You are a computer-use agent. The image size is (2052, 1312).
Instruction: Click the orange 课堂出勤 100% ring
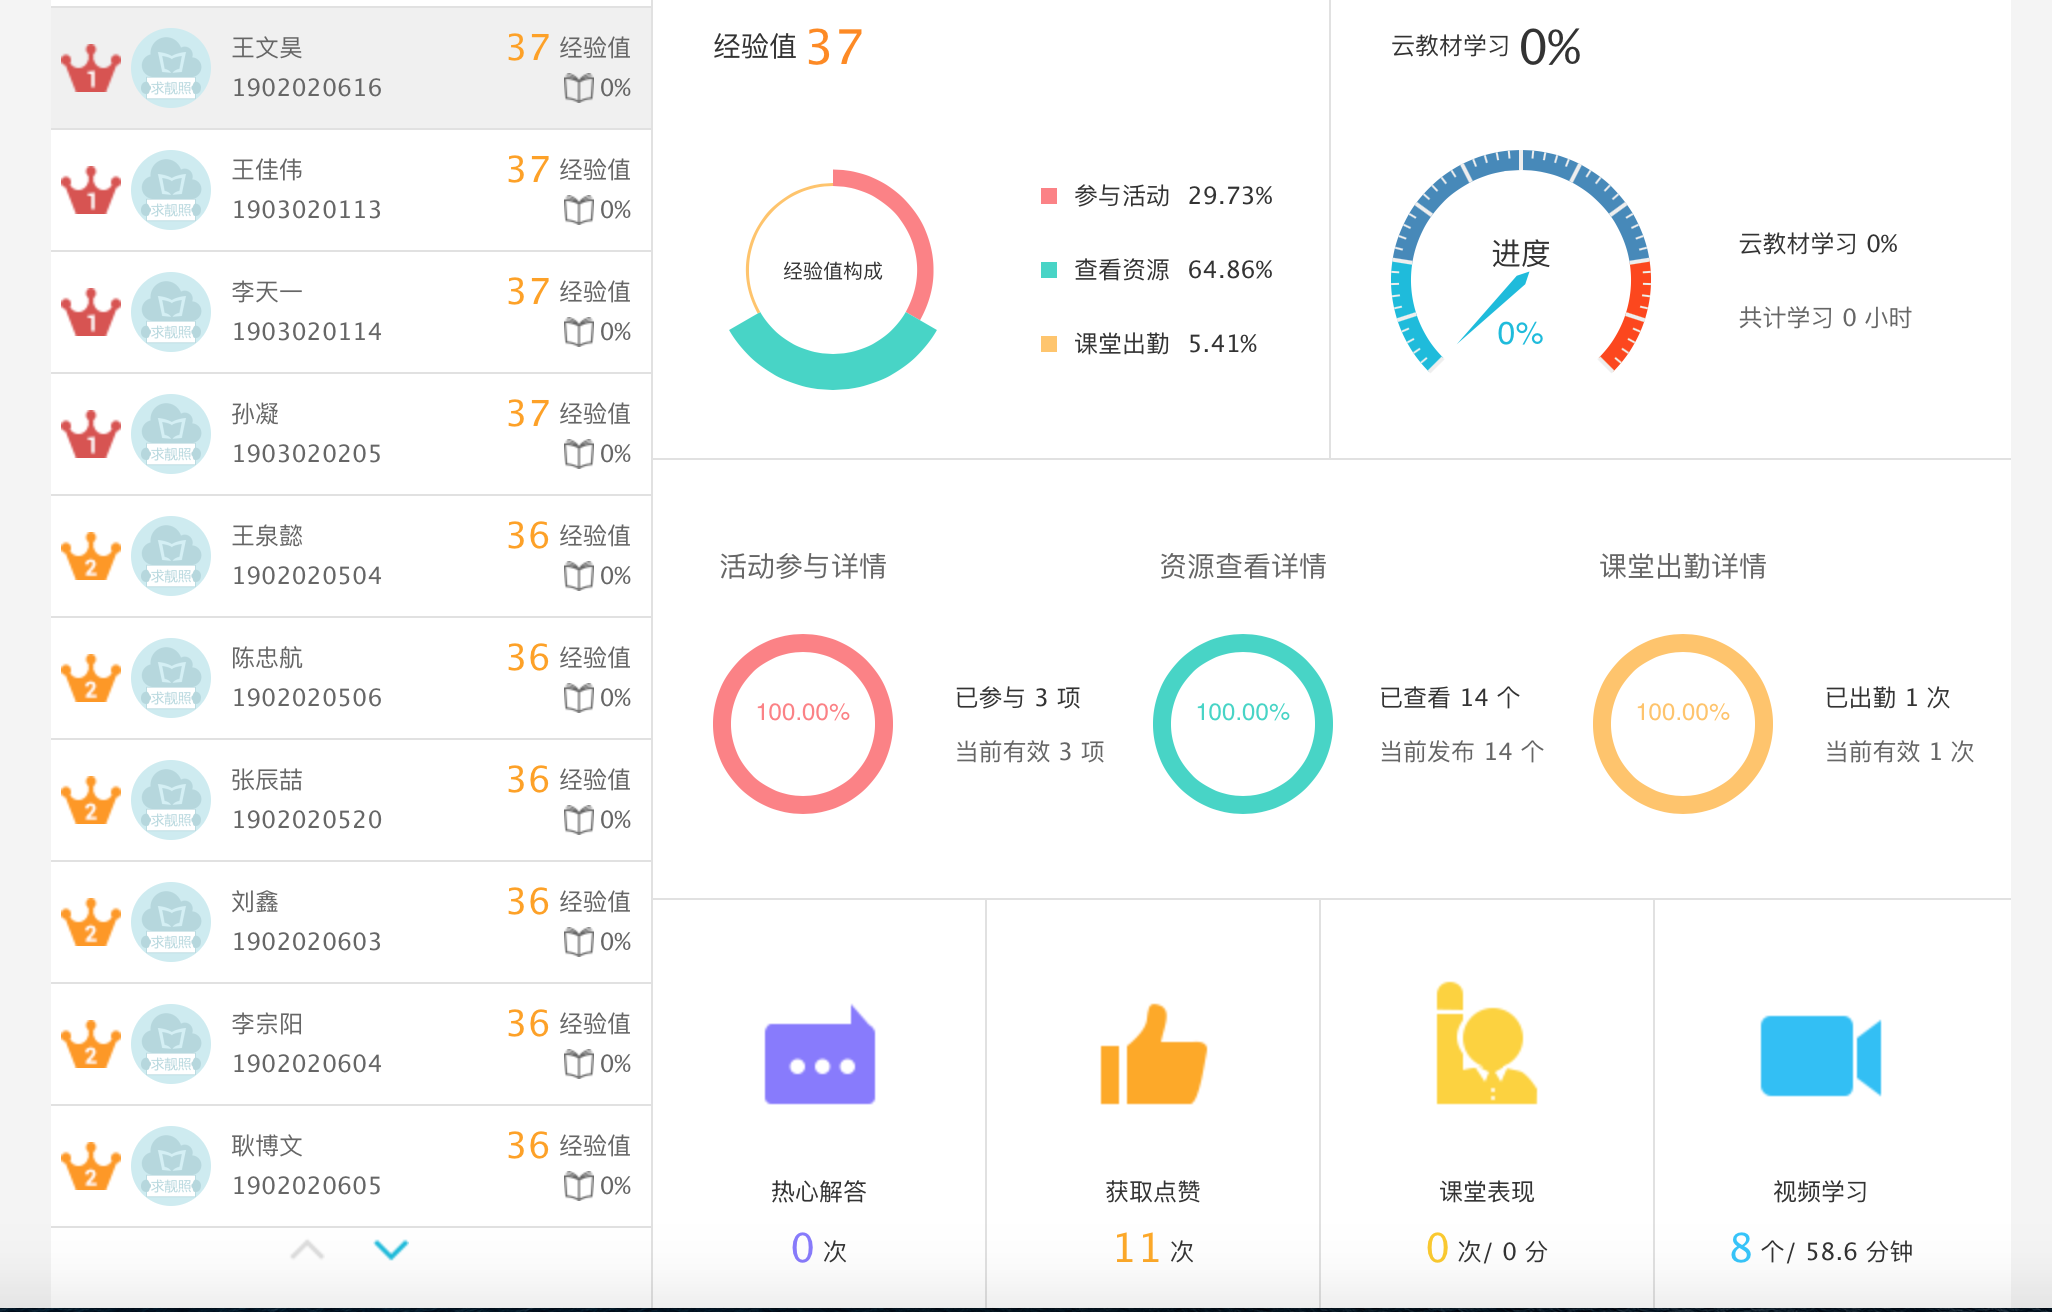click(x=1683, y=723)
